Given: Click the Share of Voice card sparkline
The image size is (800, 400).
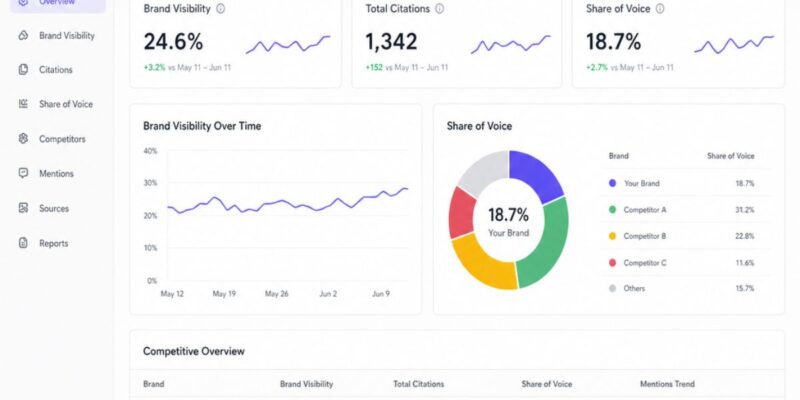Looking at the screenshot, I should click(734, 44).
